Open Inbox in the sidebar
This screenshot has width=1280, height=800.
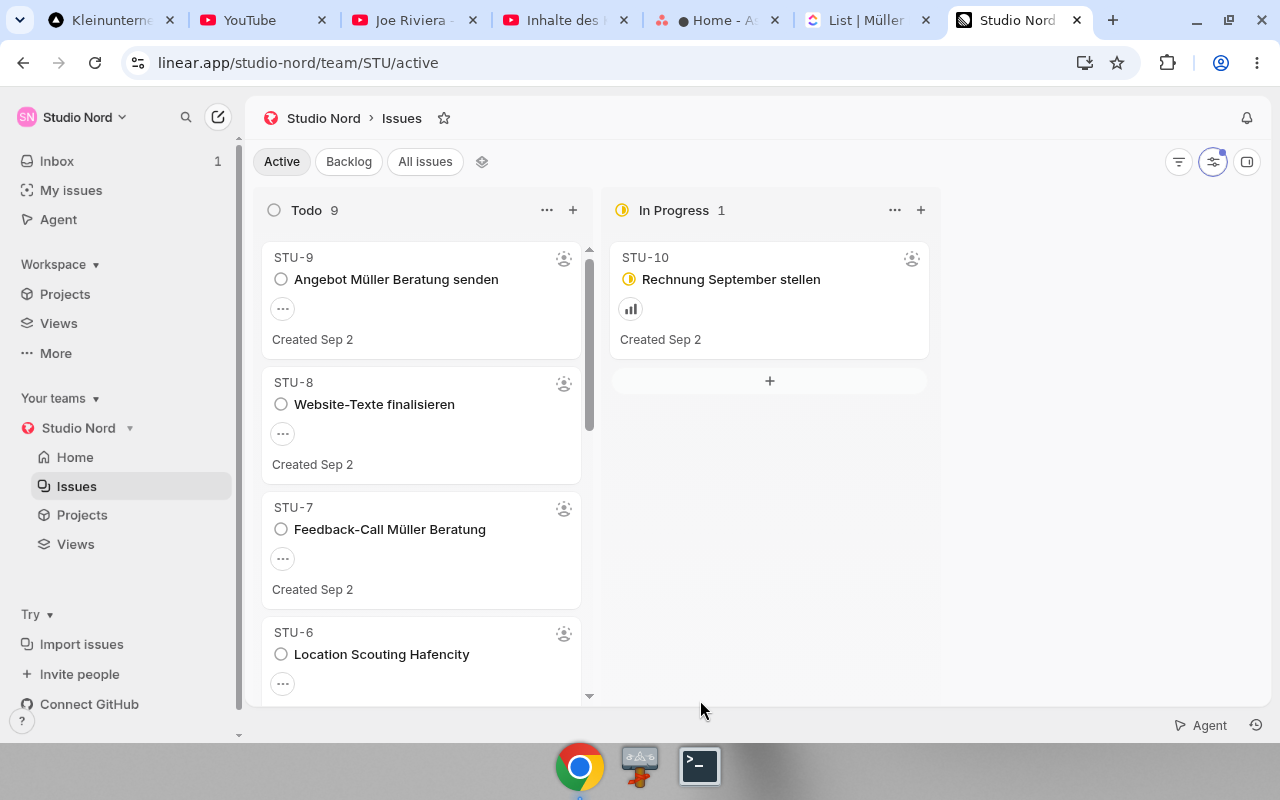[123, 161]
